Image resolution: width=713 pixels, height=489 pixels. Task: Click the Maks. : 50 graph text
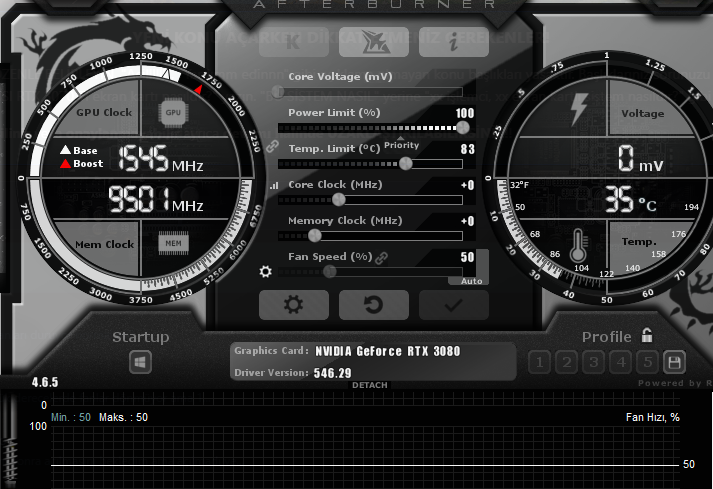tap(123, 417)
